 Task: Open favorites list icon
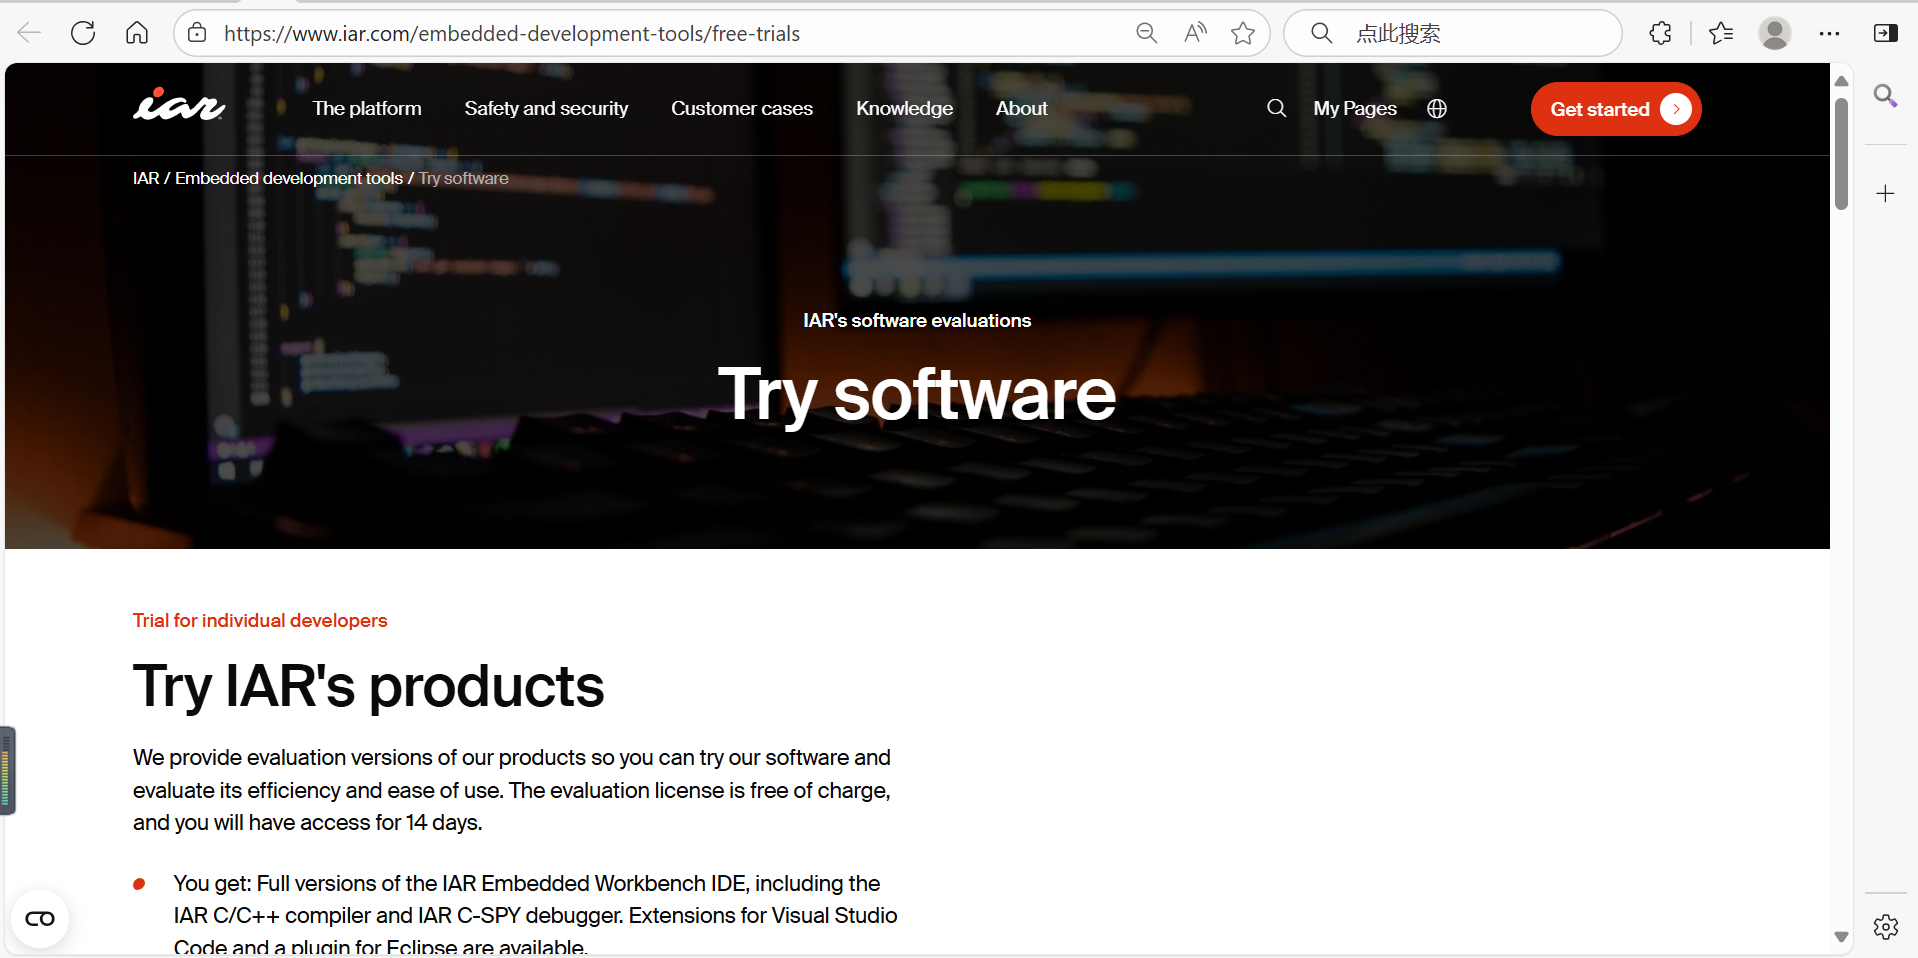pyautogui.click(x=1721, y=33)
